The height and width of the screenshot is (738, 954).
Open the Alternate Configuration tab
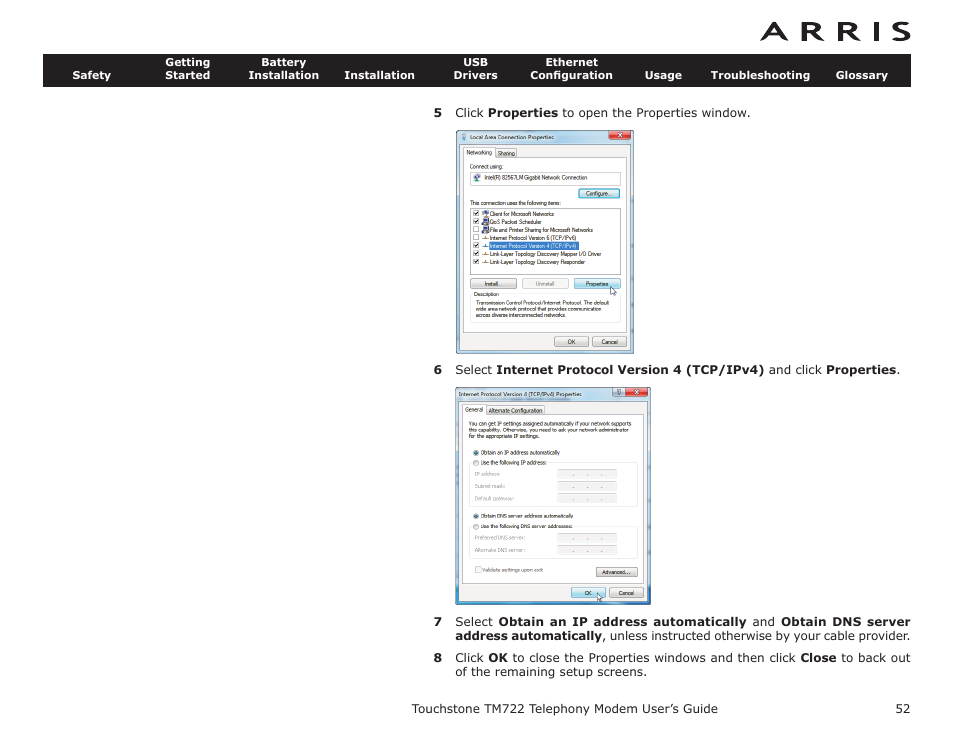(x=515, y=410)
